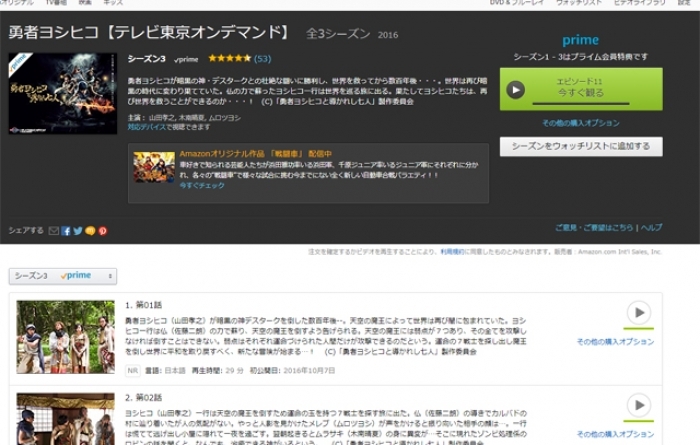Play episode 1 with round play icon

coord(638,313)
